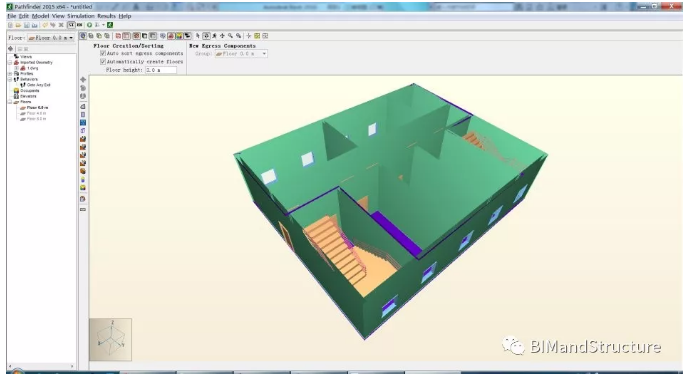Image resolution: width=692 pixels, height=383 pixels.
Task: Open the Results menu
Action: [106, 16]
